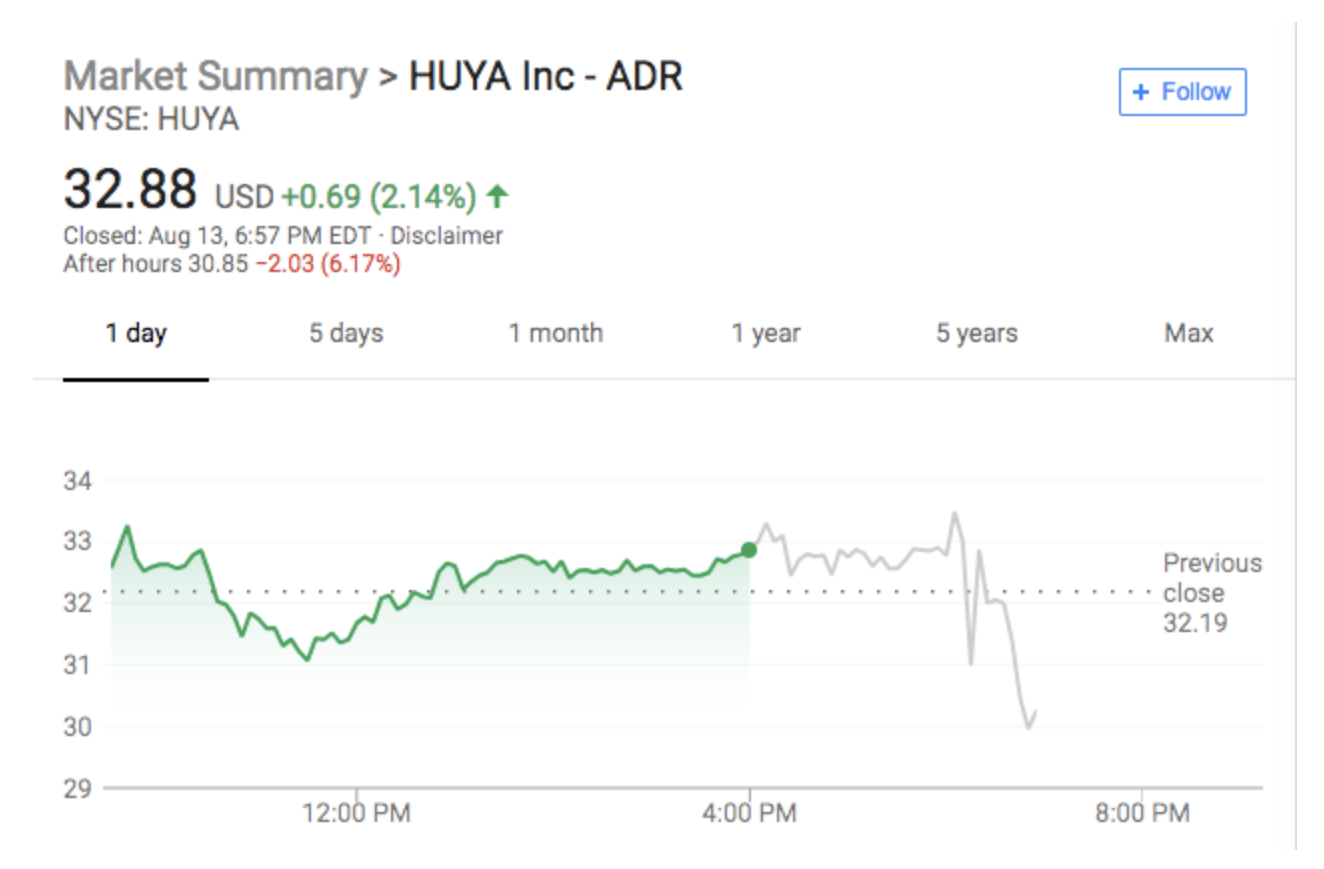Image resolution: width=1324 pixels, height=869 pixels.
Task: Select the 5 years tab
Action: click(976, 333)
